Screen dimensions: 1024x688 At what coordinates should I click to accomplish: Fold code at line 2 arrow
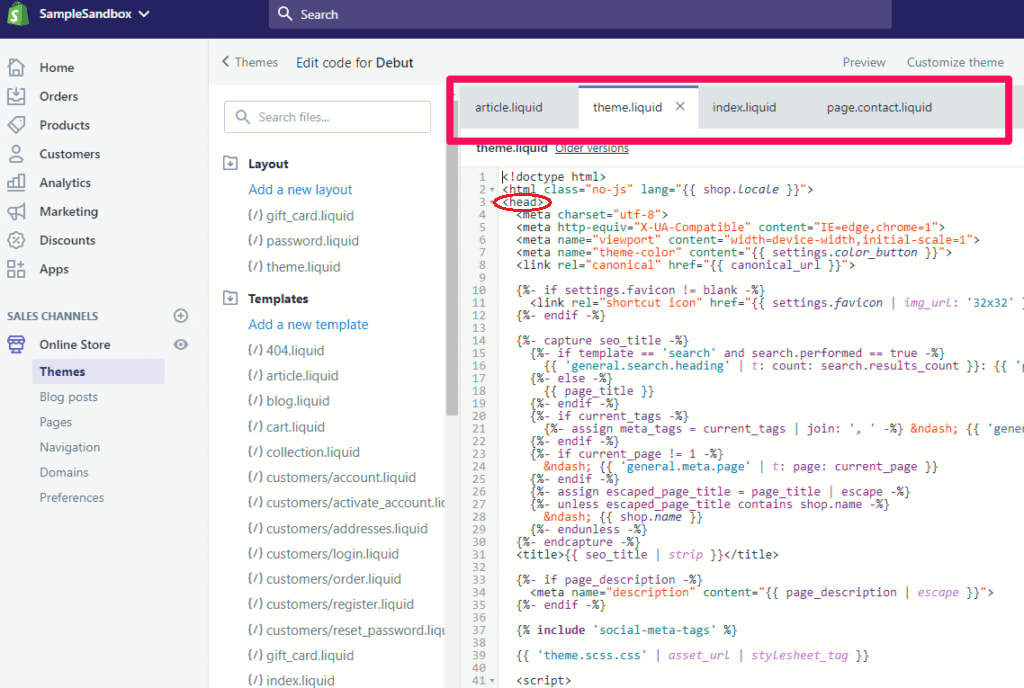(492, 190)
